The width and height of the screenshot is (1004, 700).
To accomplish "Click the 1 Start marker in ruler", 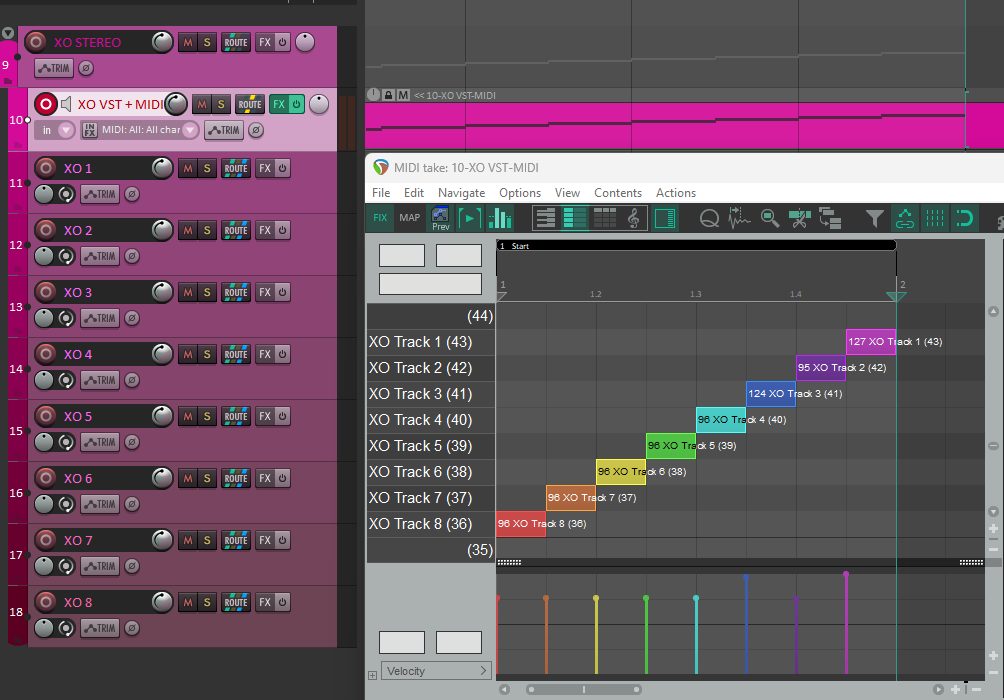I will [x=696, y=245].
